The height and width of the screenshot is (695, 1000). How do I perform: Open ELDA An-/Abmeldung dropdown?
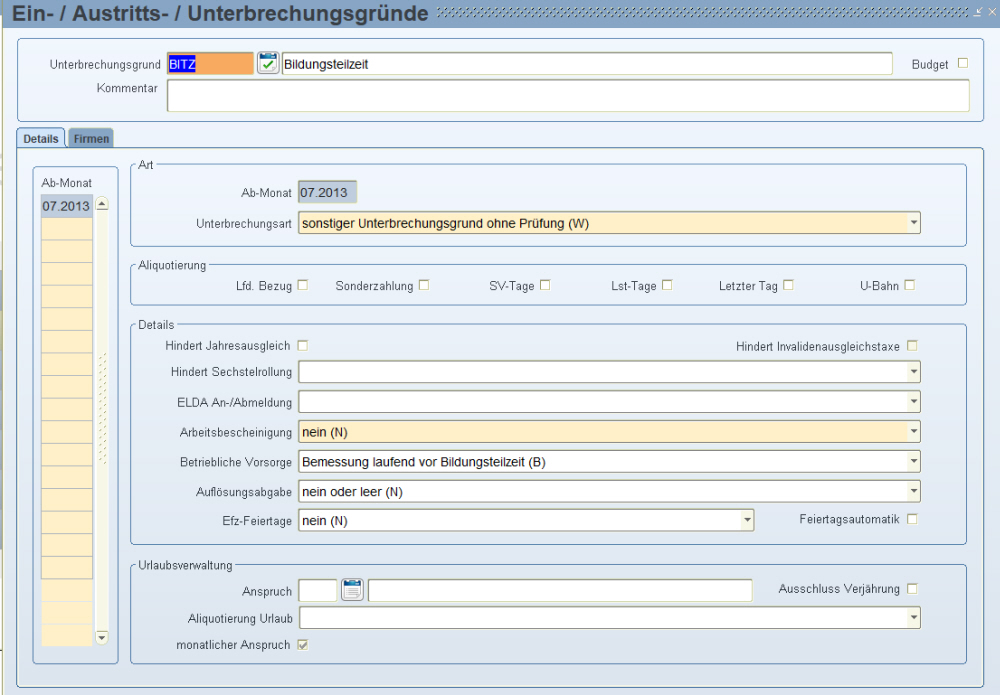click(914, 402)
